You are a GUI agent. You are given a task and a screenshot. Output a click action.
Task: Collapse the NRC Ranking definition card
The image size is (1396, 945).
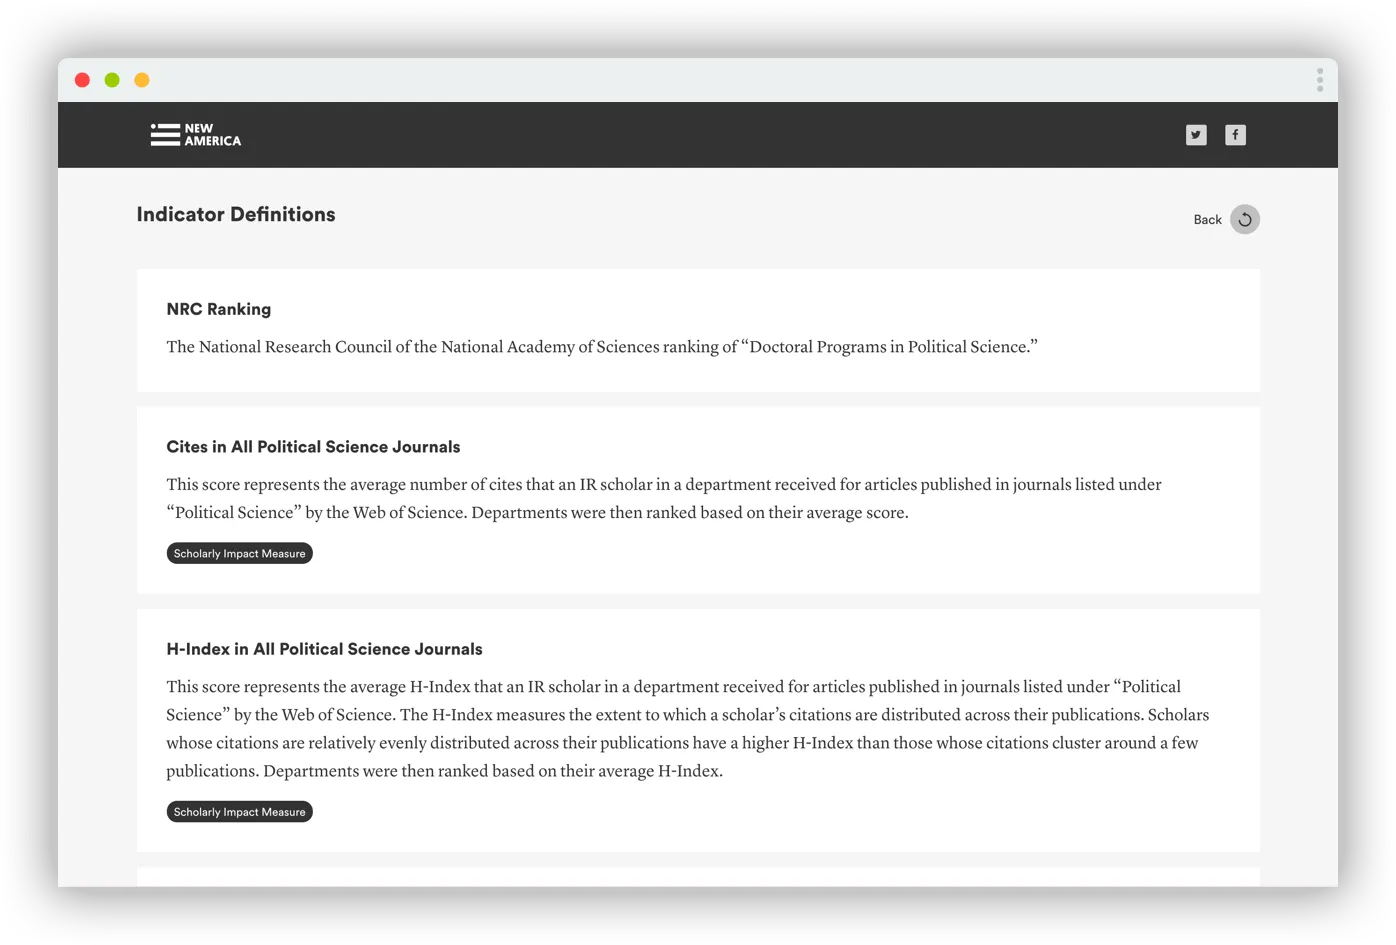coord(218,309)
